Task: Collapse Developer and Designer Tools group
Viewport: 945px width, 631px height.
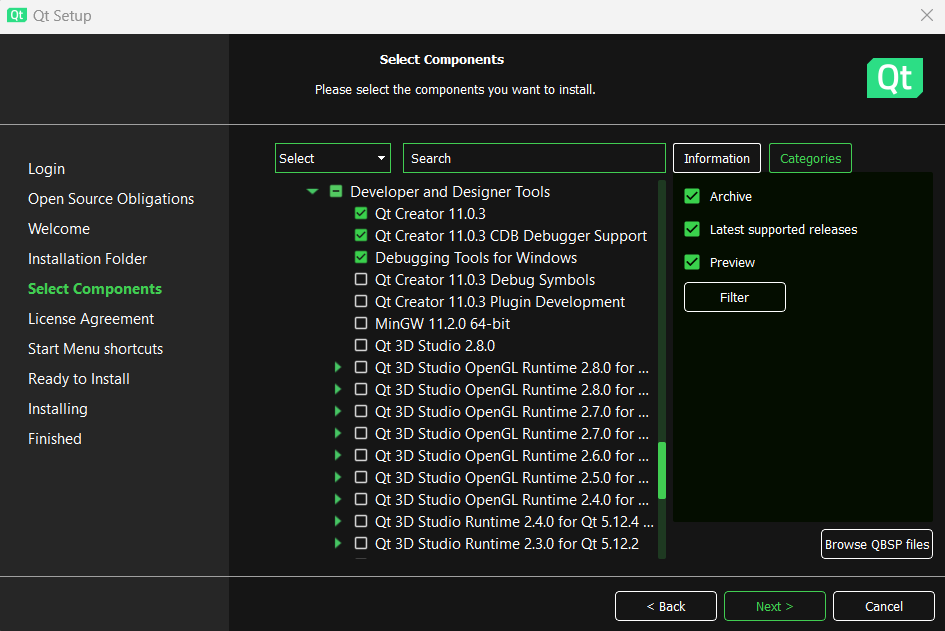Action: [313, 192]
